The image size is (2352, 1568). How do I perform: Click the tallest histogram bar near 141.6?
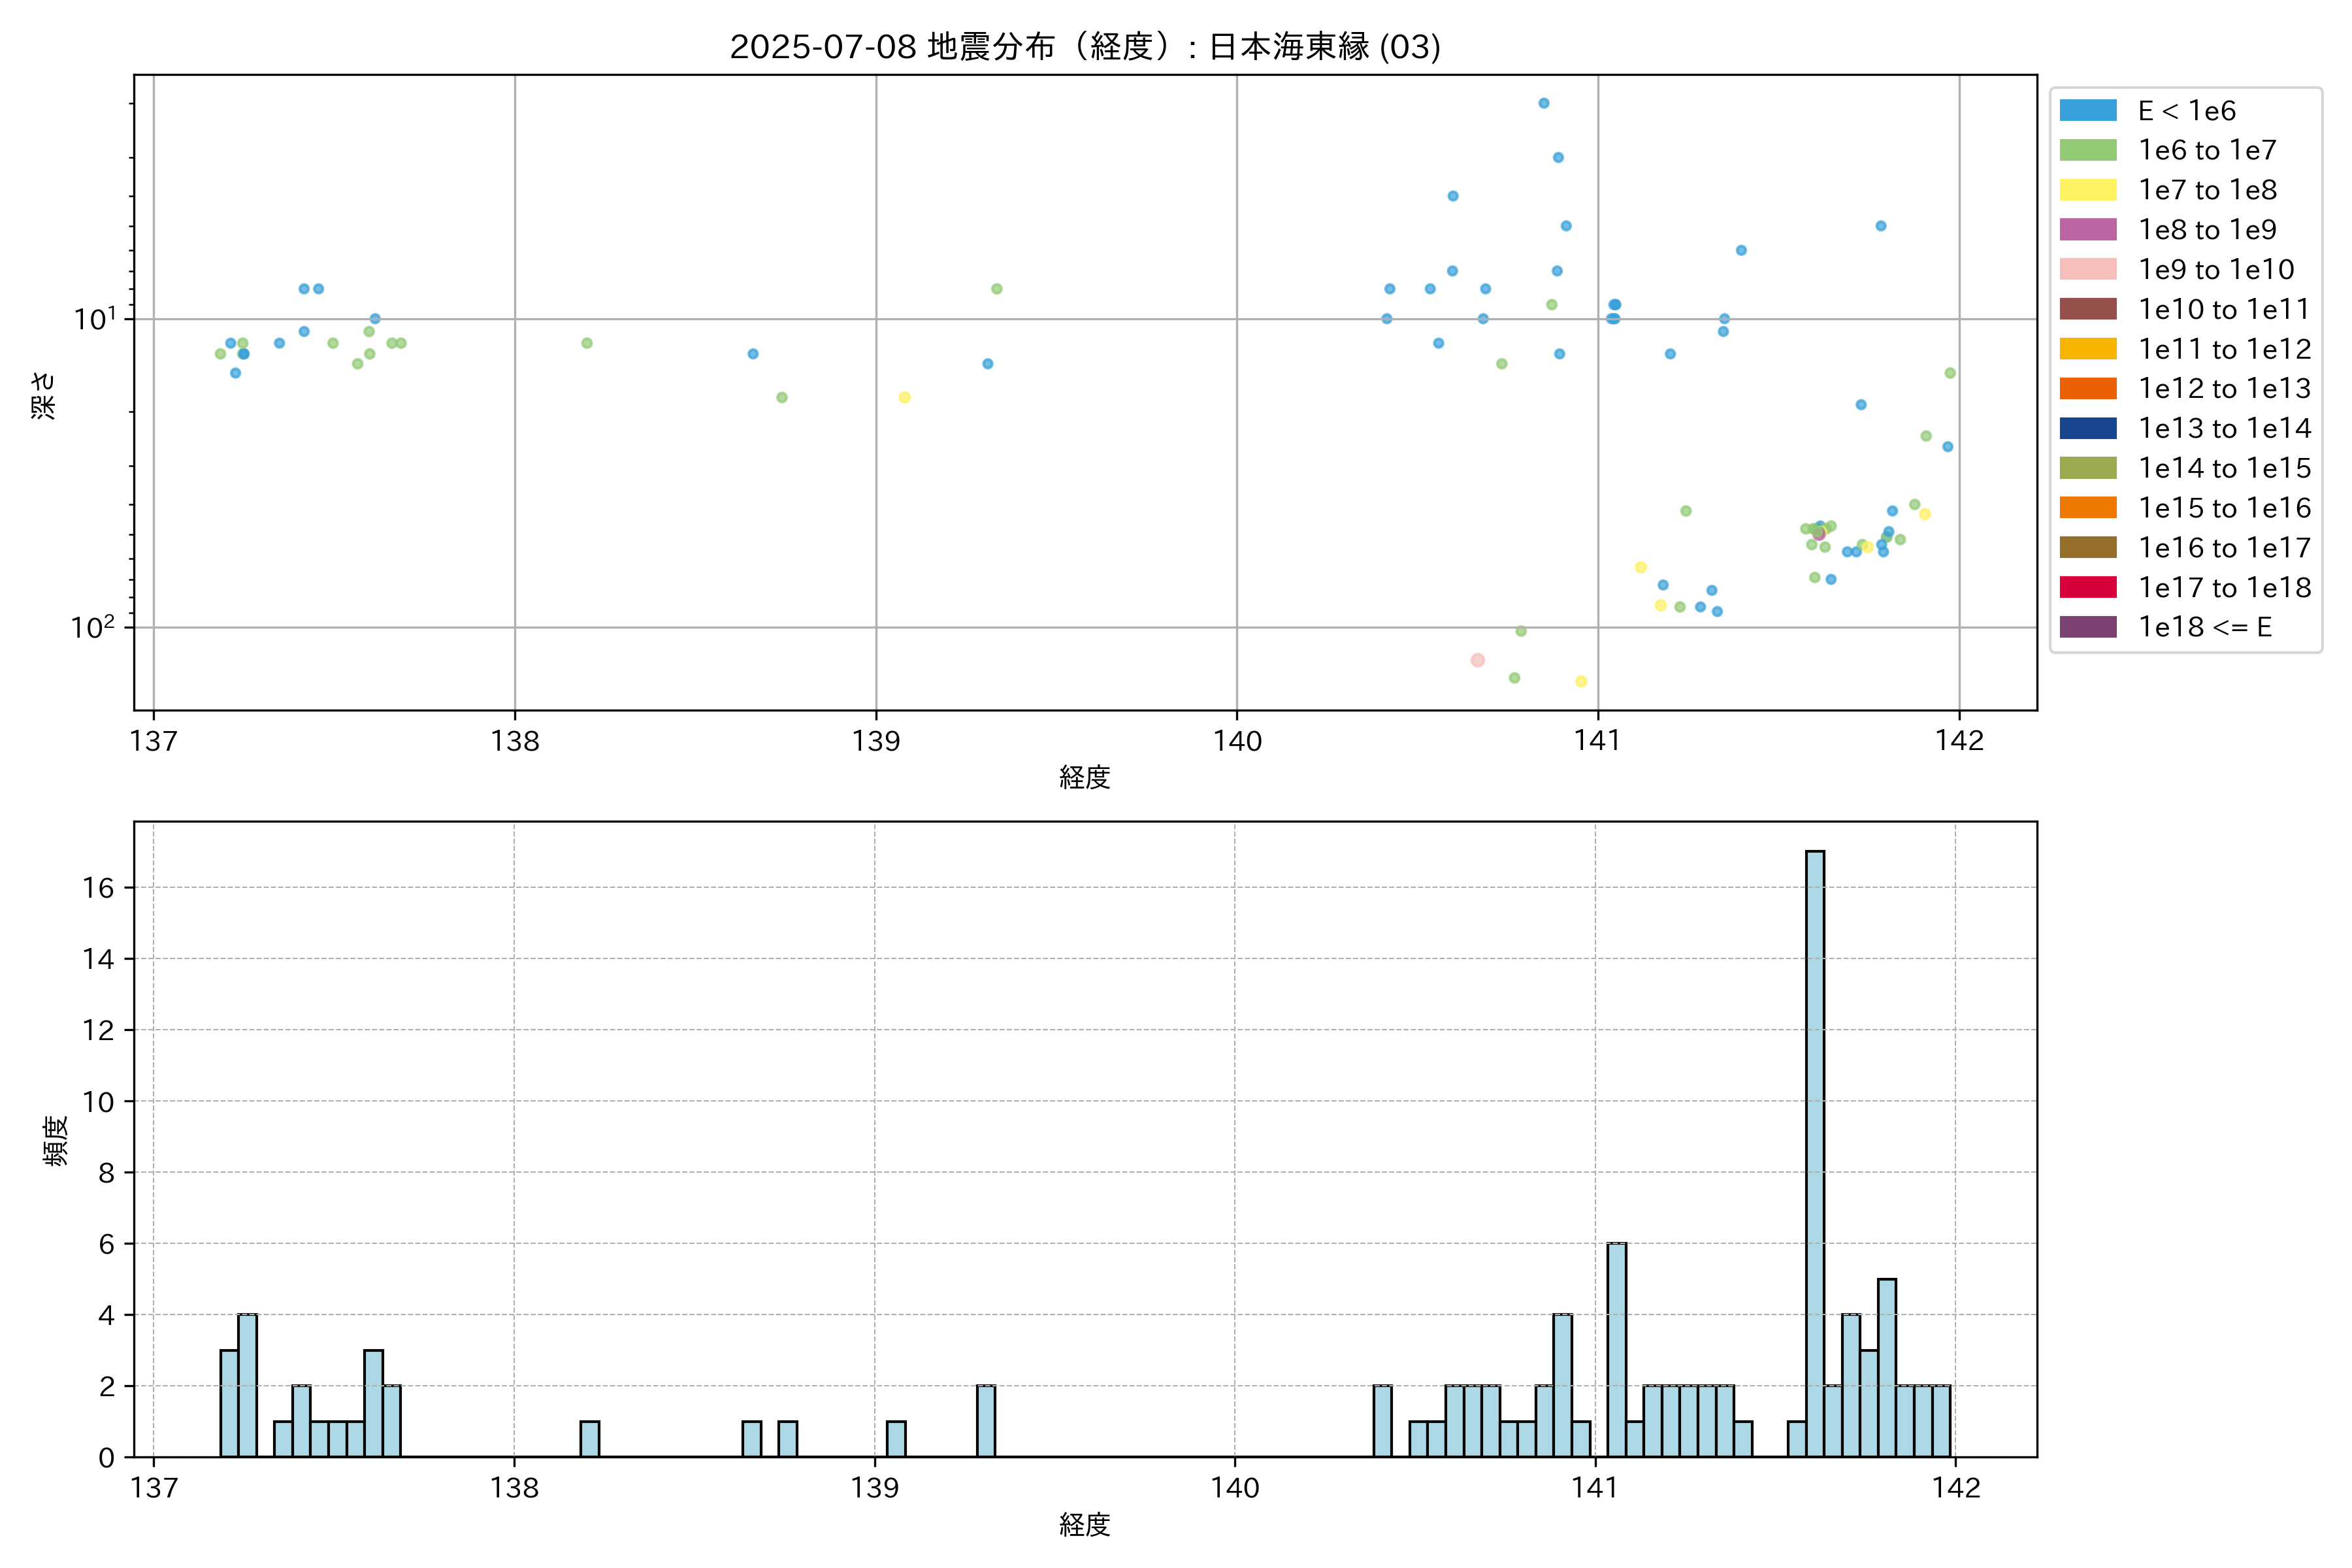[1814, 1150]
